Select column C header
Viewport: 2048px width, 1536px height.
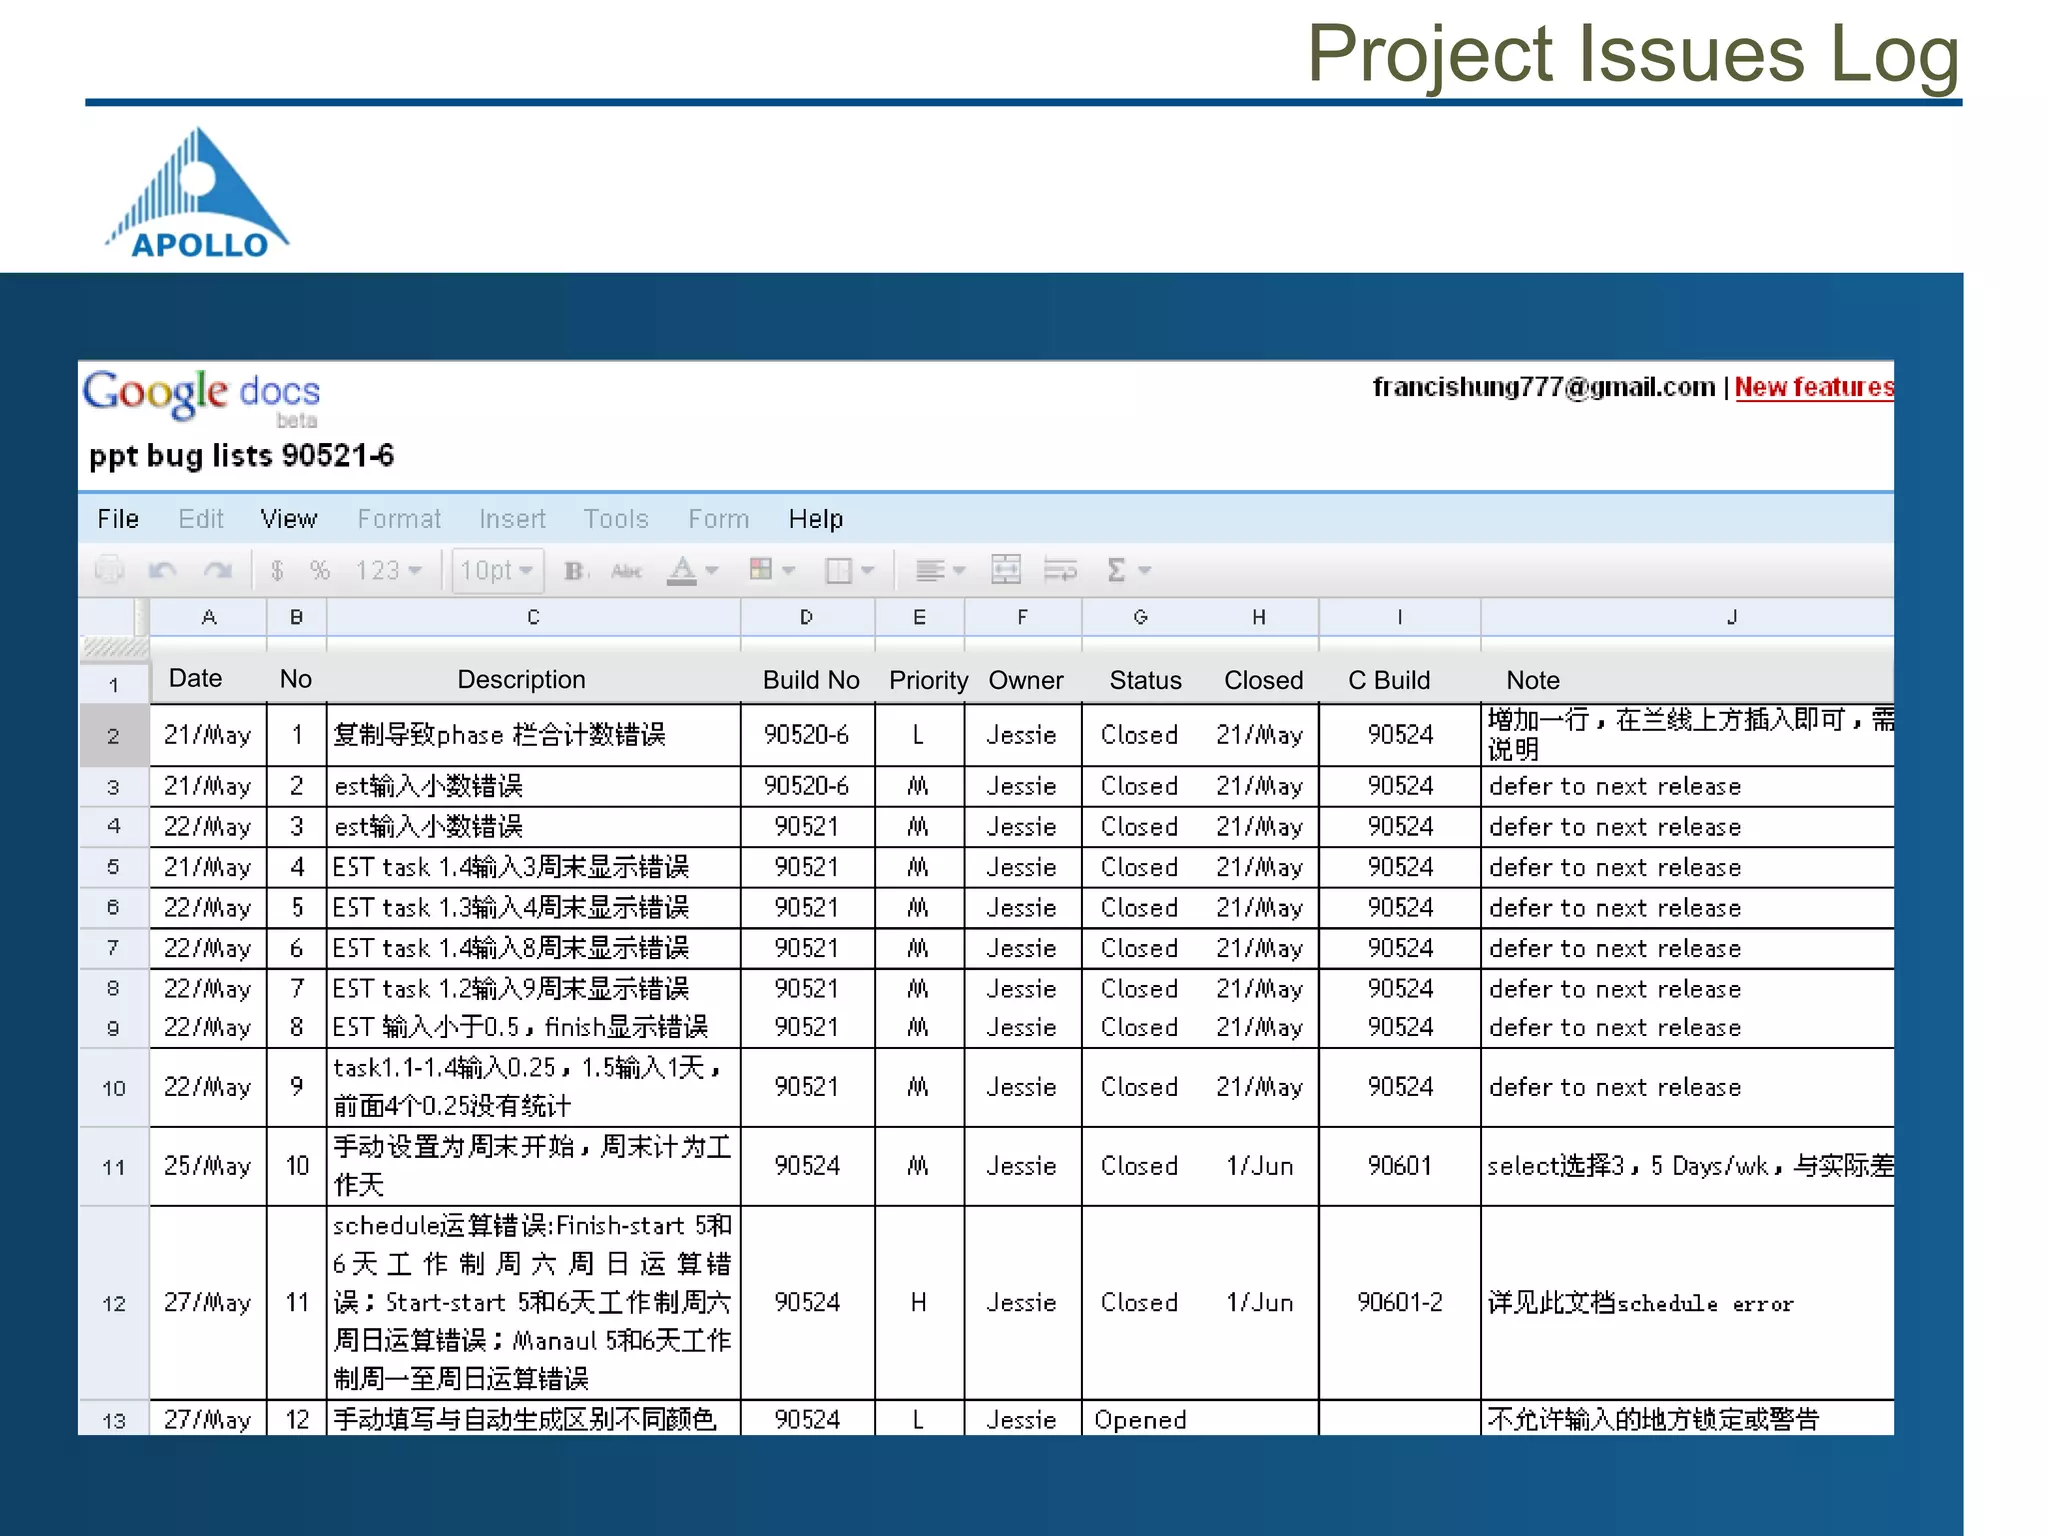pyautogui.click(x=533, y=617)
